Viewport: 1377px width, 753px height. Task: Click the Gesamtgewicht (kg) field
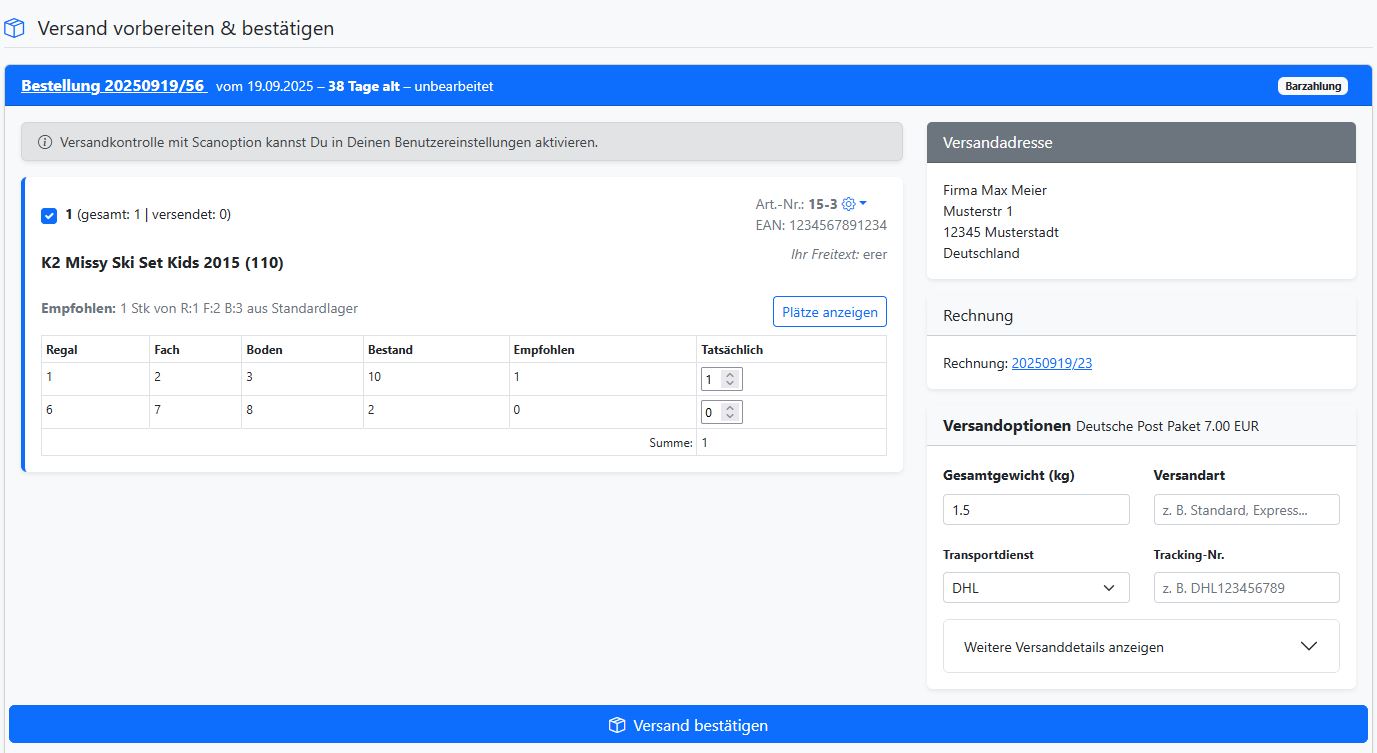pyautogui.click(x=1035, y=510)
